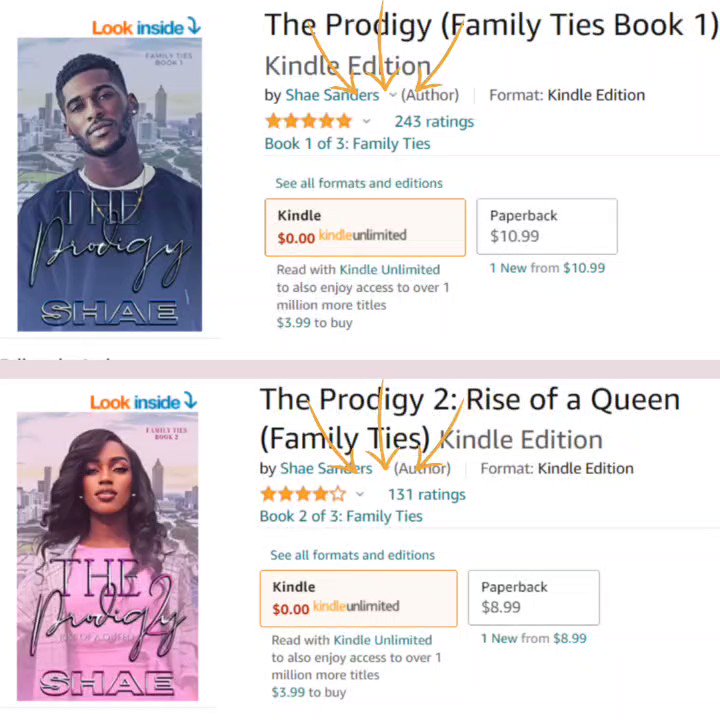Select Kindle $0.00 format for Book 1
Viewport: 720px width, 720px height.
point(366,227)
